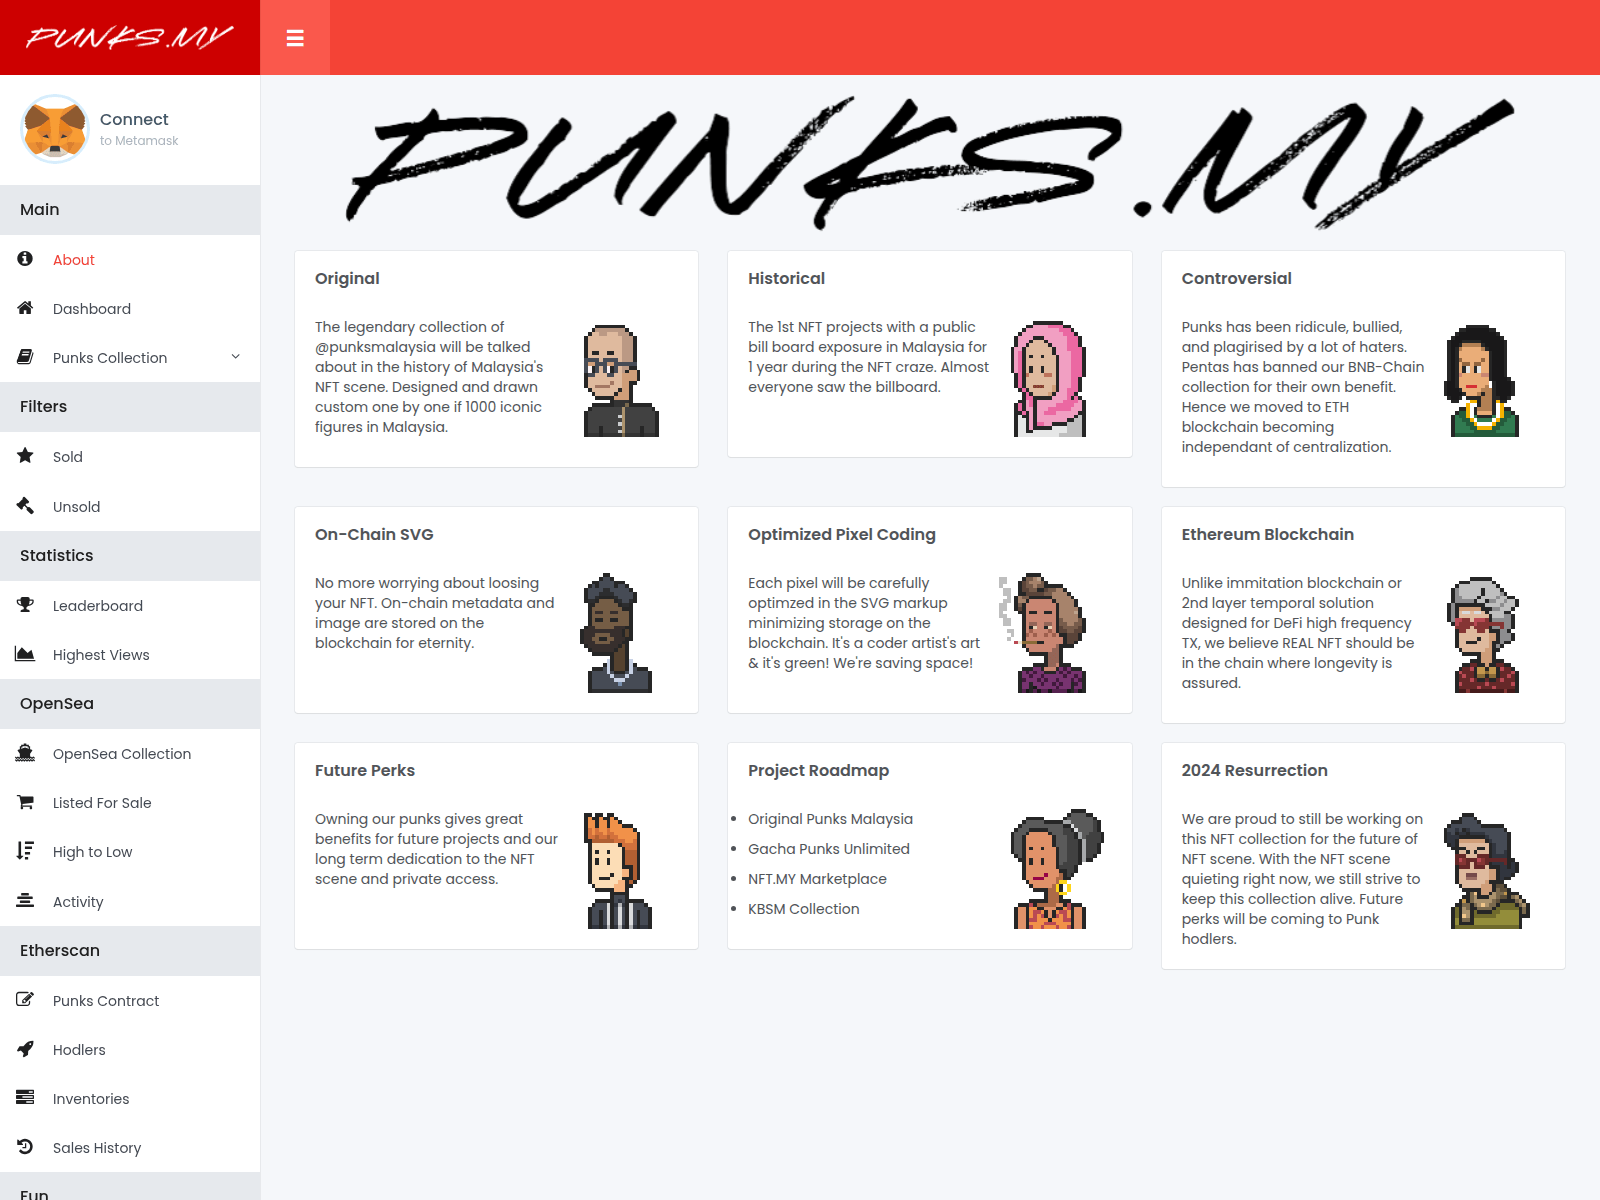
Task: Click the 'Ethereum Blockchain' card heading
Action: tap(1267, 534)
